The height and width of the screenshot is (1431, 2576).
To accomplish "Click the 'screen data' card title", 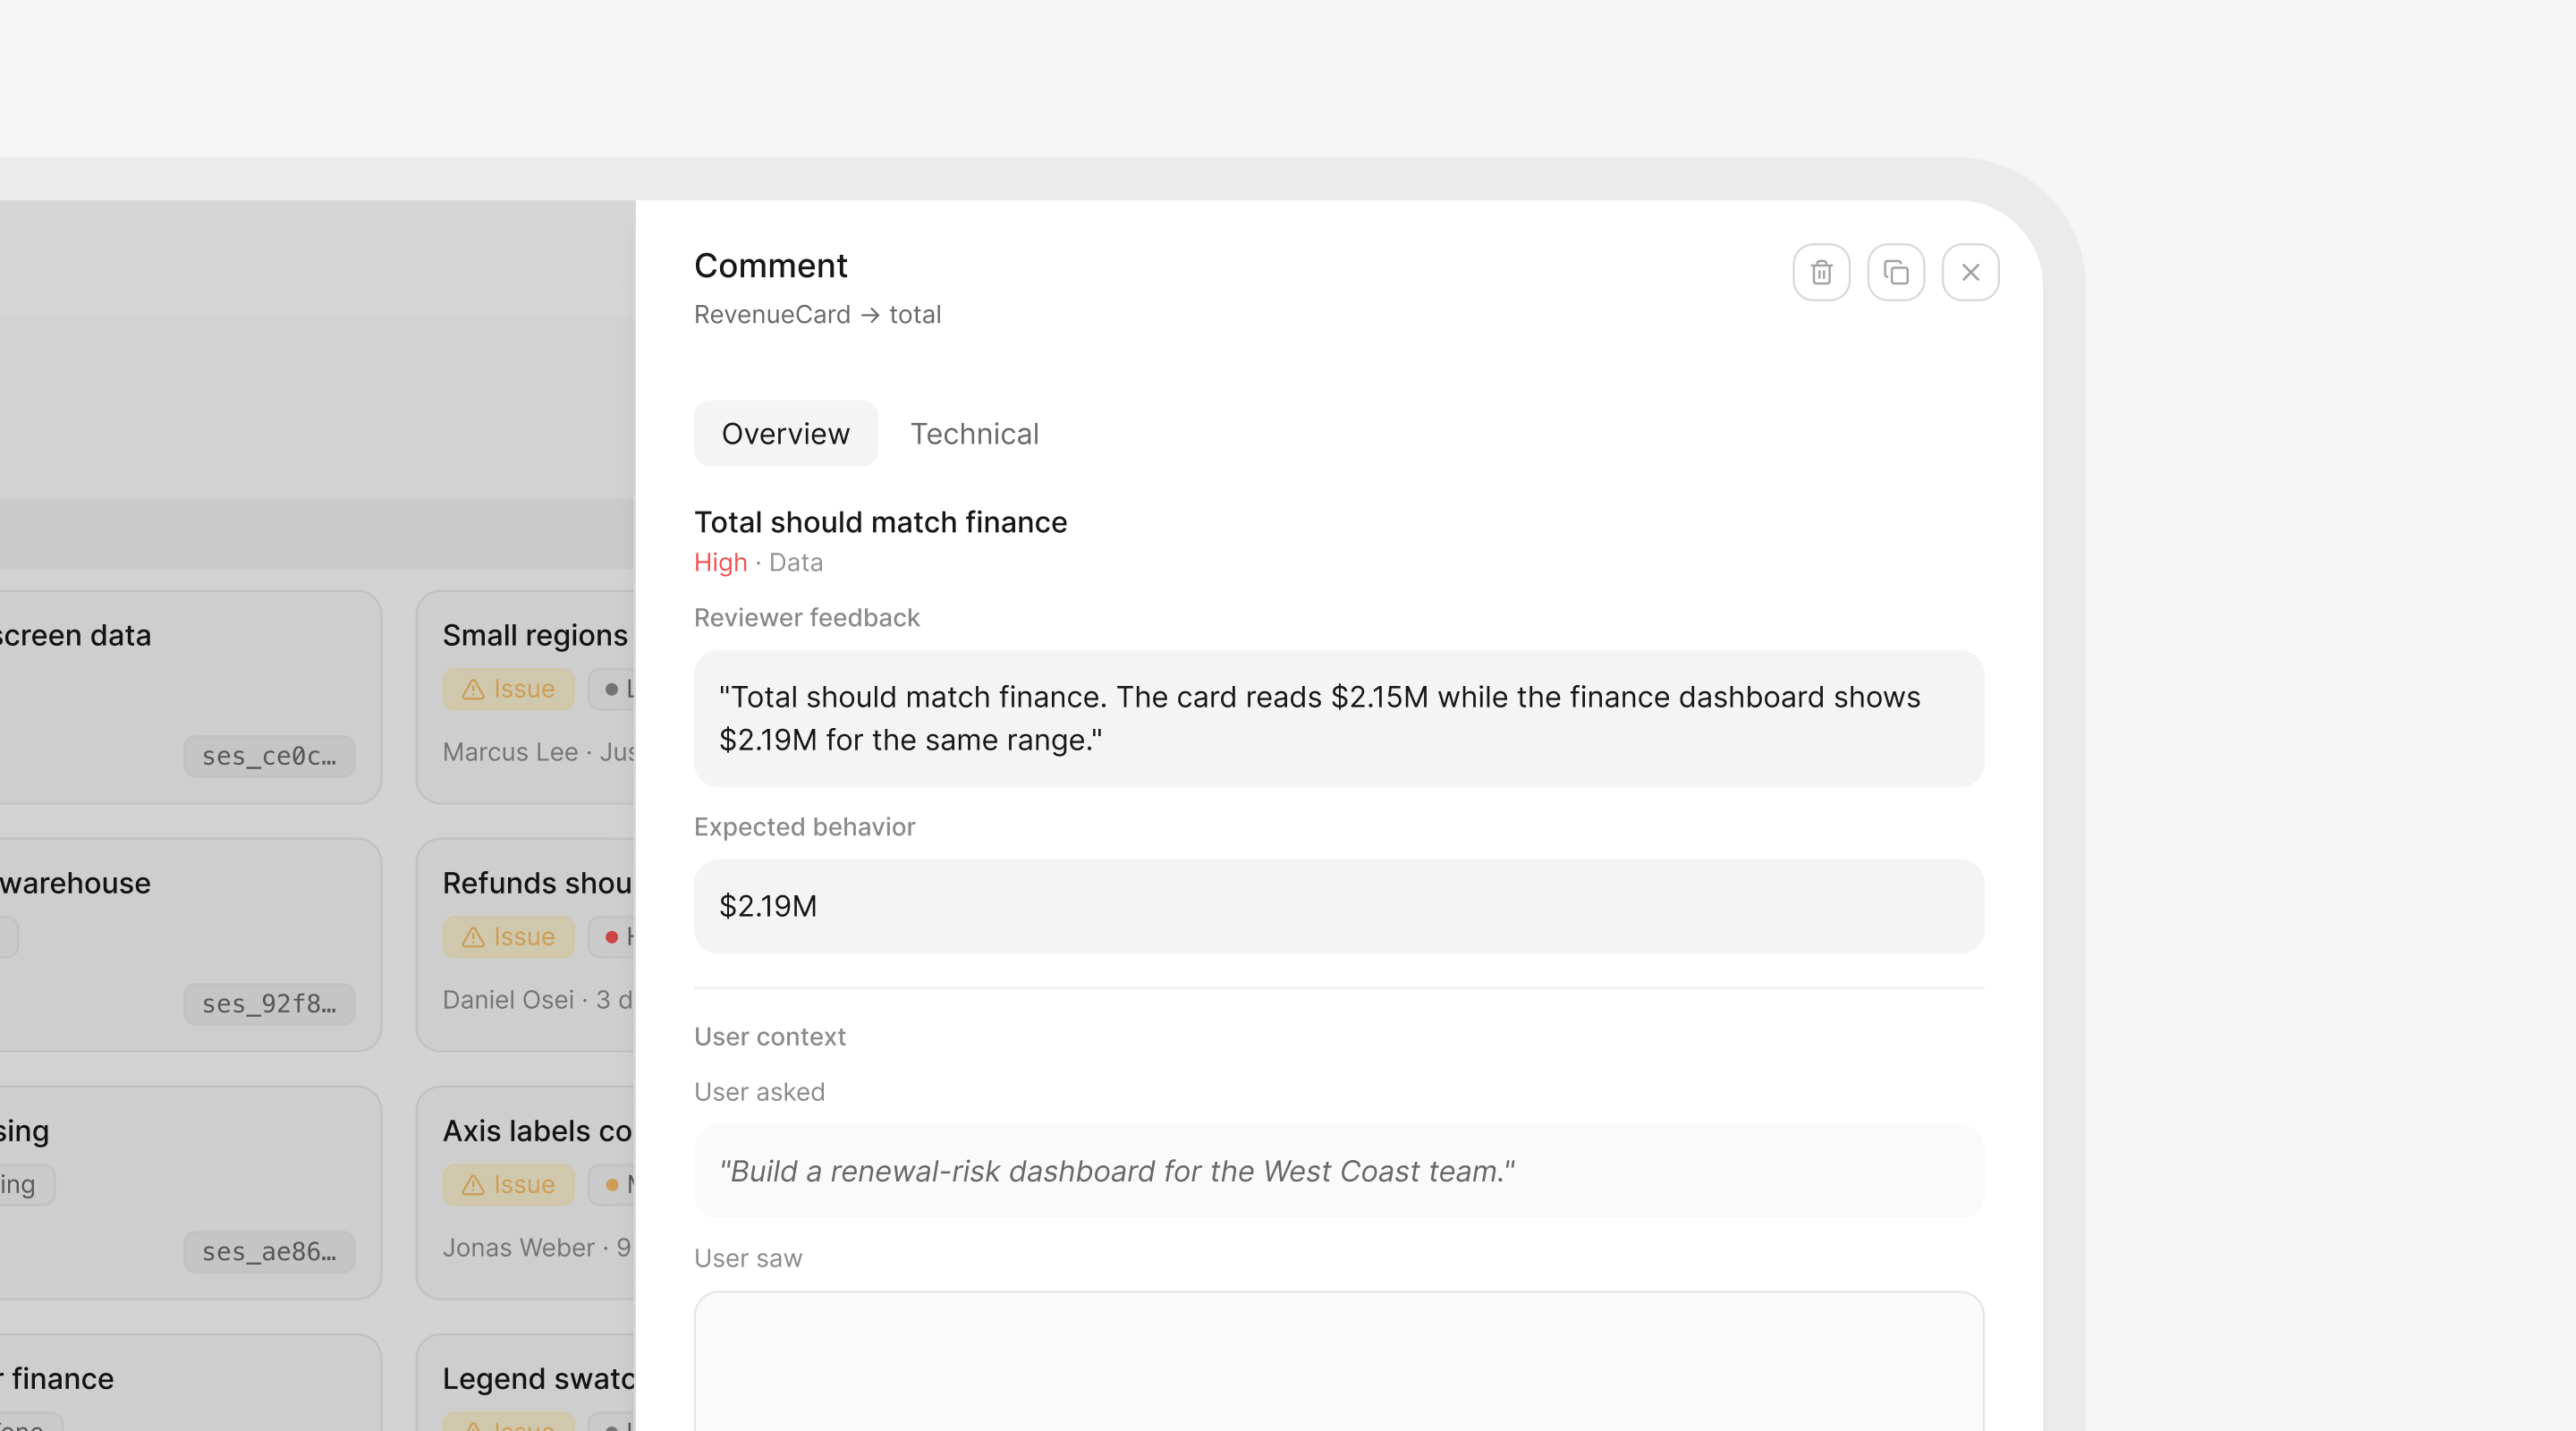I will [x=75, y=635].
